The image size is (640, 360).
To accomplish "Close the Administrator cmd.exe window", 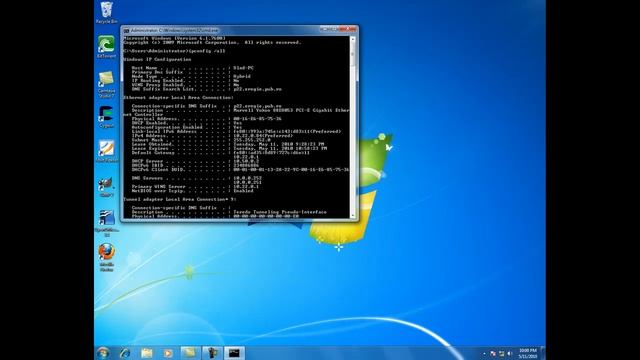I will [348, 29].
